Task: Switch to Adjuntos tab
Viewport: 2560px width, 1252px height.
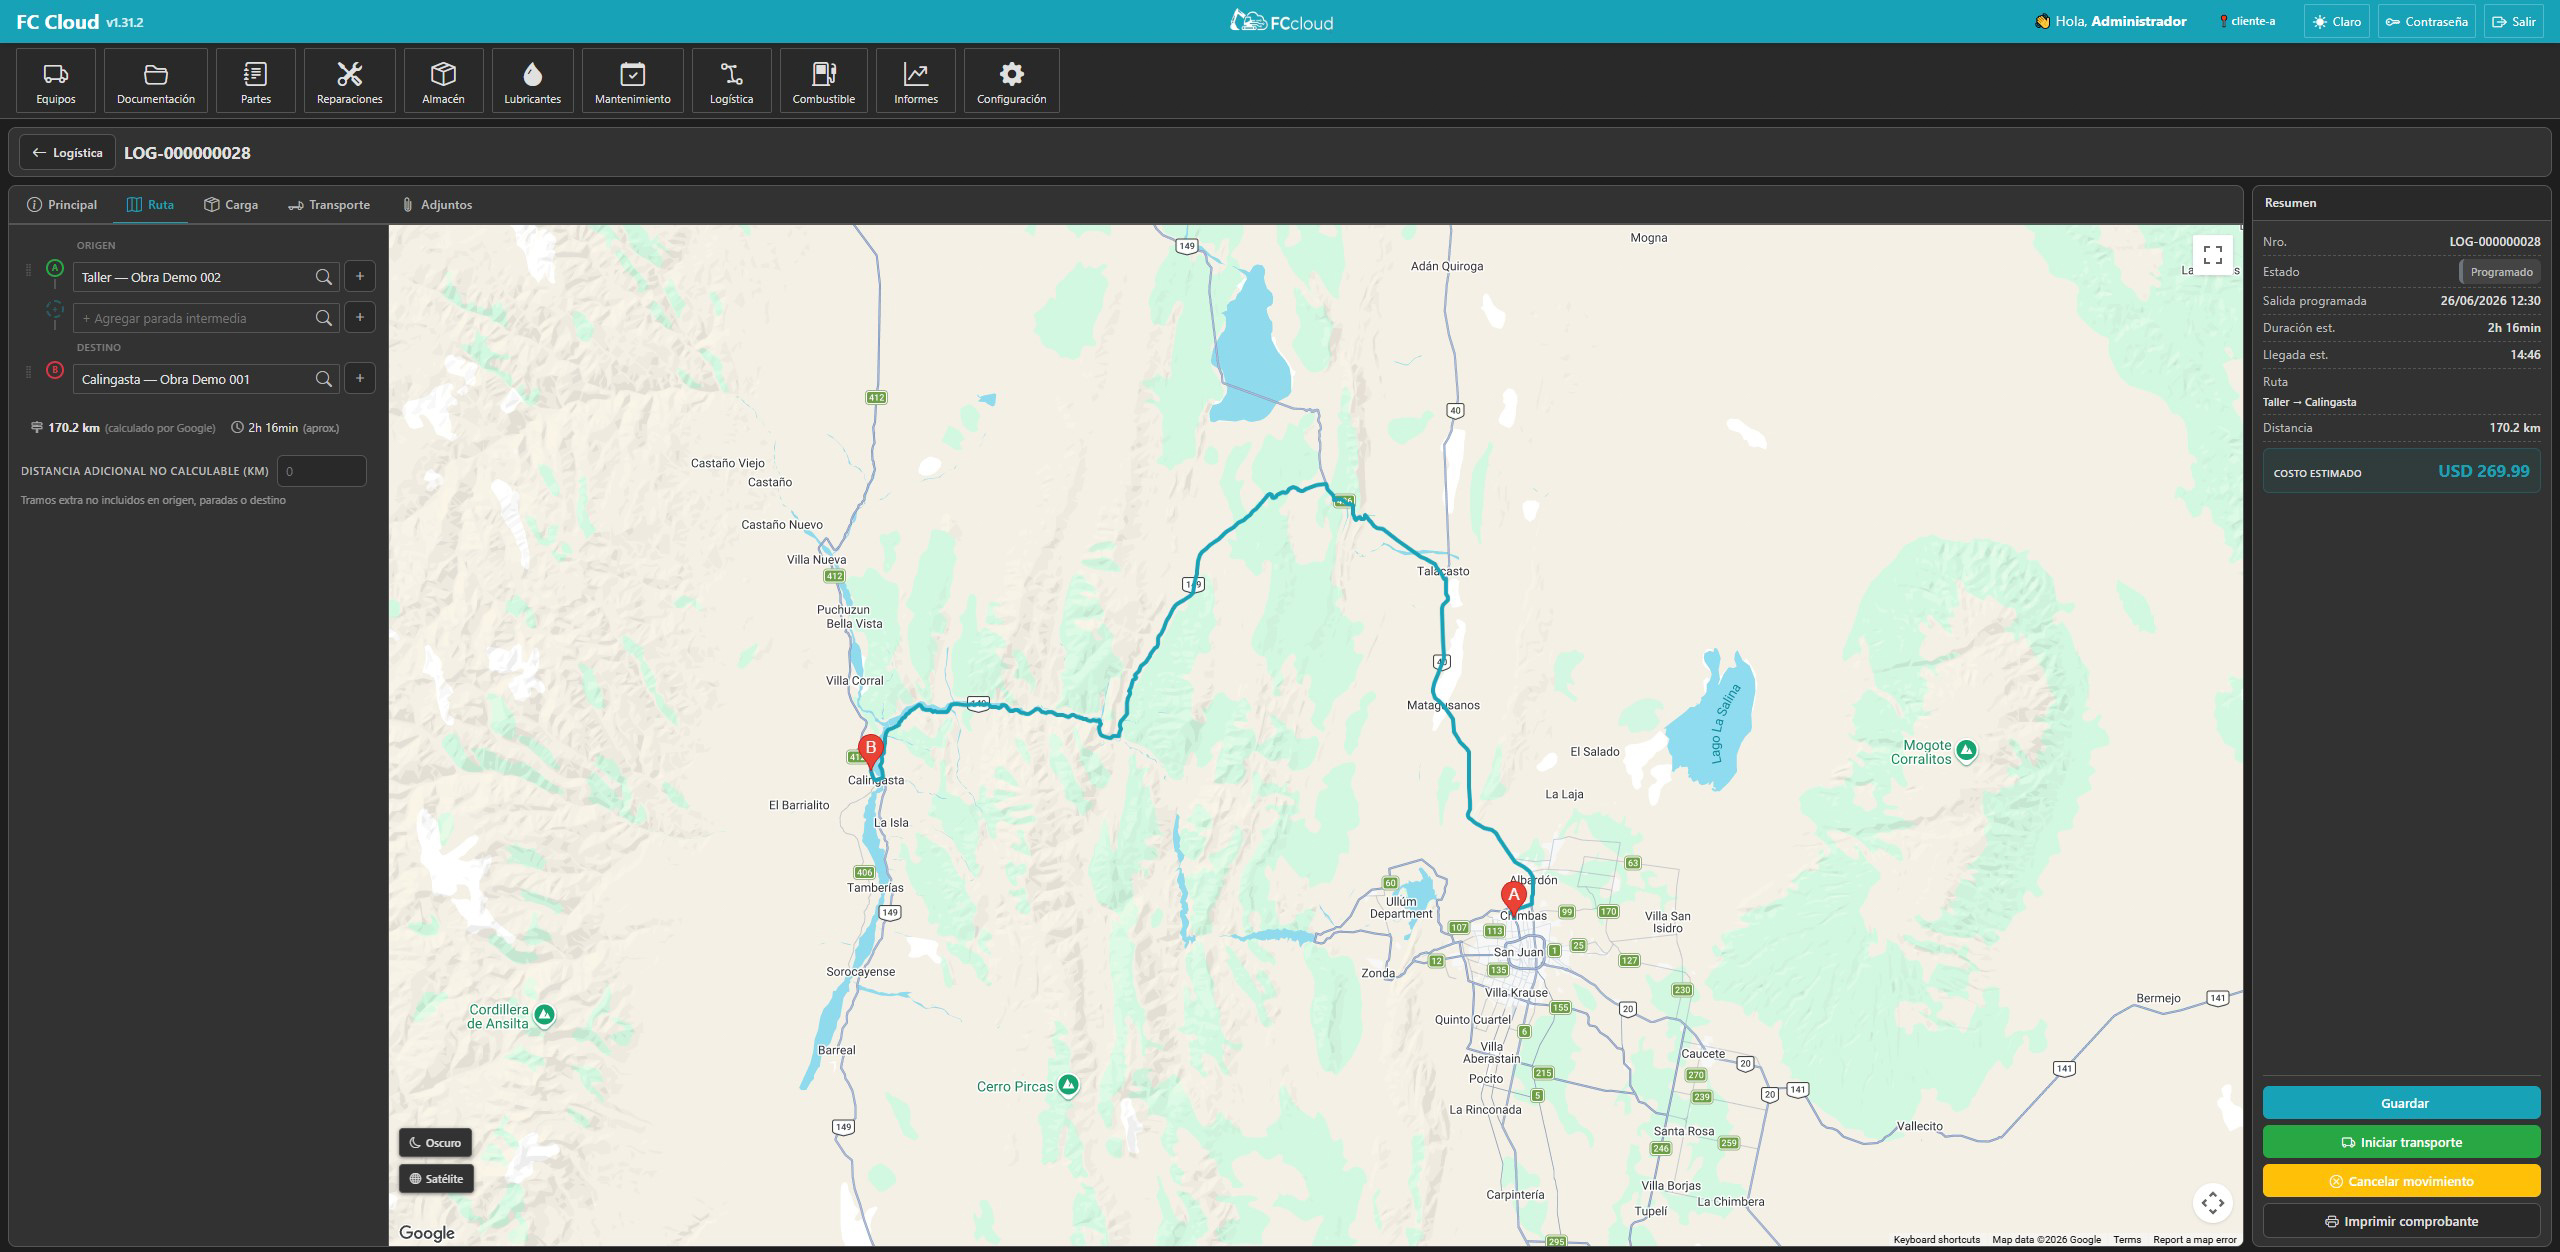Action: point(436,205)
